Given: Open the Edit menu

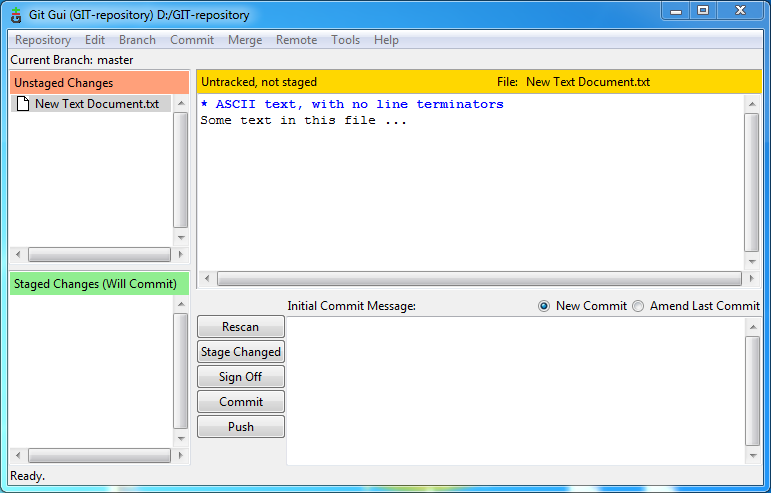Looking at the screenshot, I should click(95, 40).
